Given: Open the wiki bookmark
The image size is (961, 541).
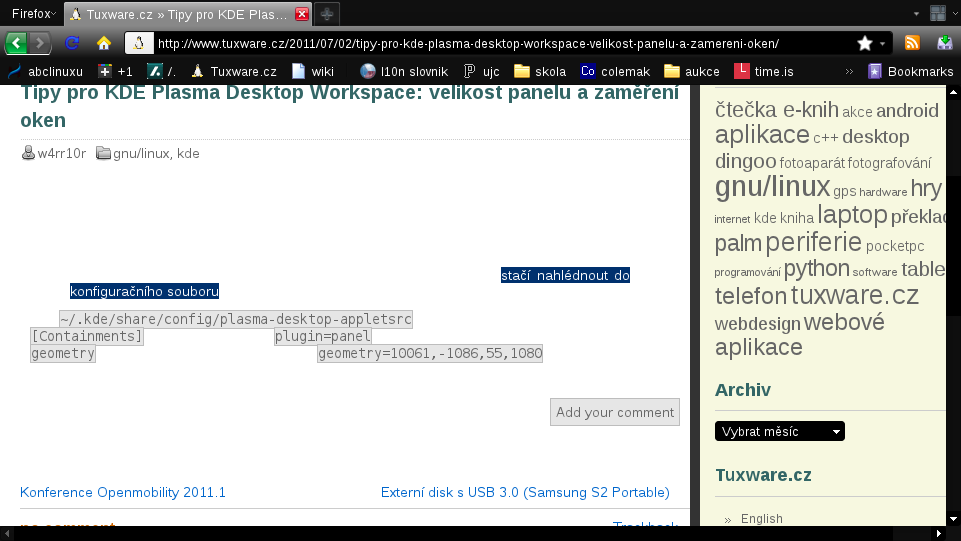Looking at the screenshot, I should 313,72.
